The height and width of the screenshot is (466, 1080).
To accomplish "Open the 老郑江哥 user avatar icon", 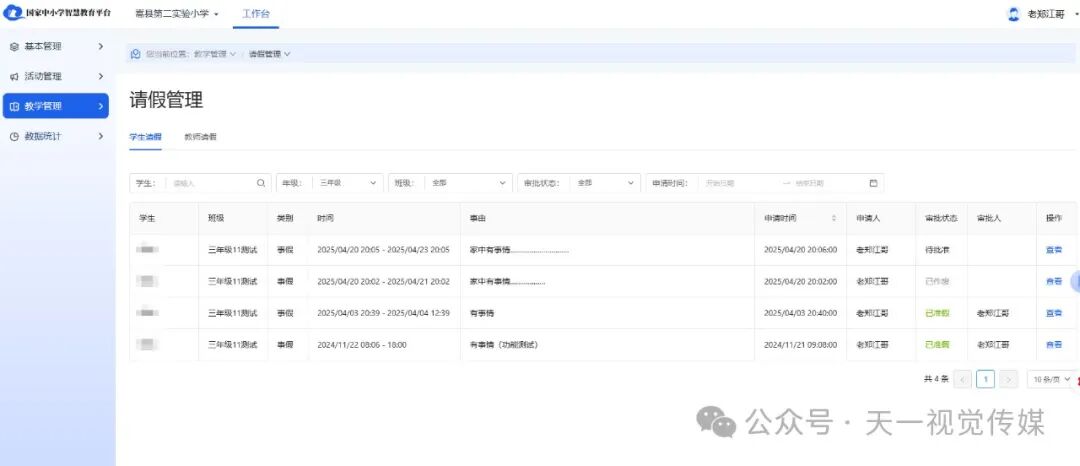I will tap(1013, 14).
